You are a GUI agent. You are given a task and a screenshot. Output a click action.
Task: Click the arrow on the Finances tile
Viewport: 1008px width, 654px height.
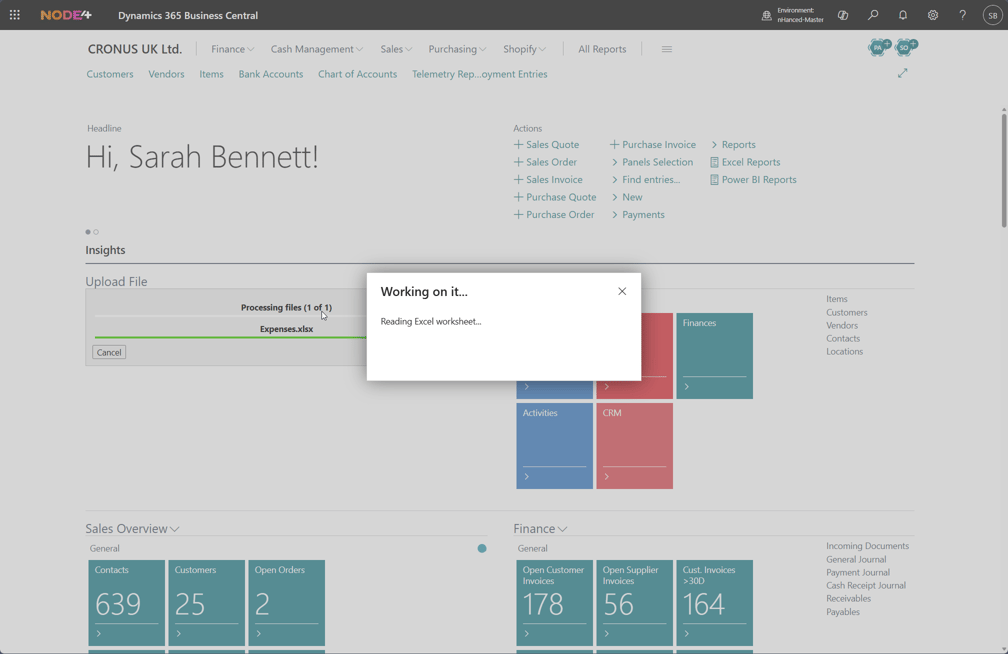point(687,386)
